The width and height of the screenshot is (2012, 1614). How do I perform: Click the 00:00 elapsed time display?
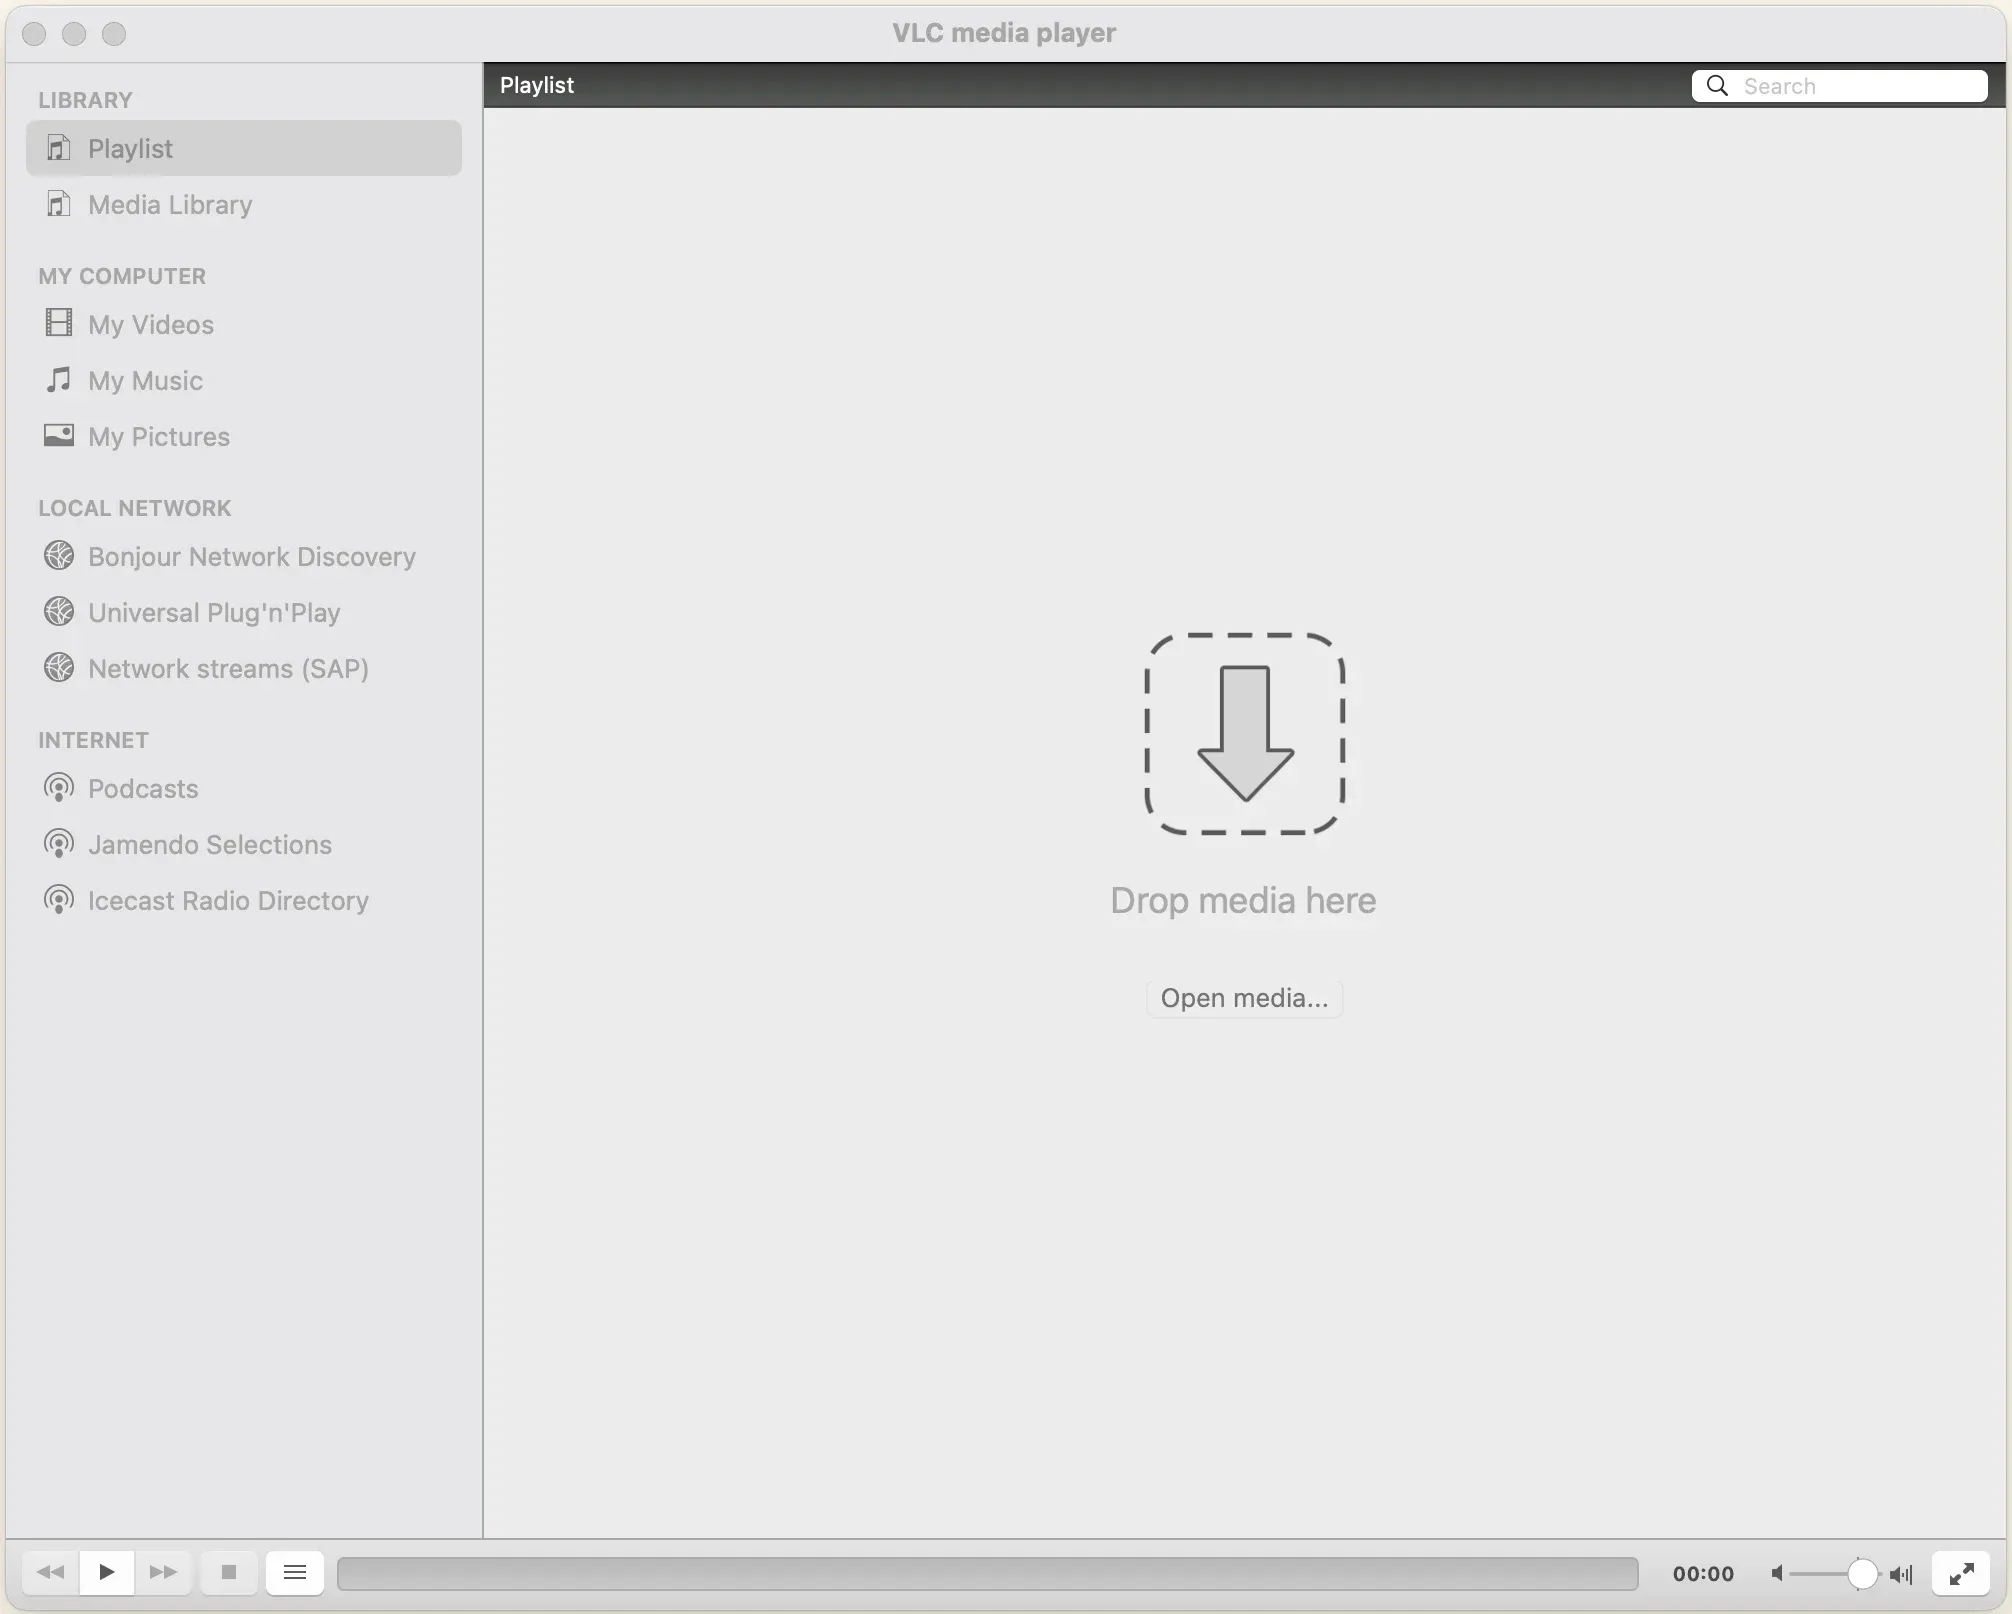[1703, 1573]
